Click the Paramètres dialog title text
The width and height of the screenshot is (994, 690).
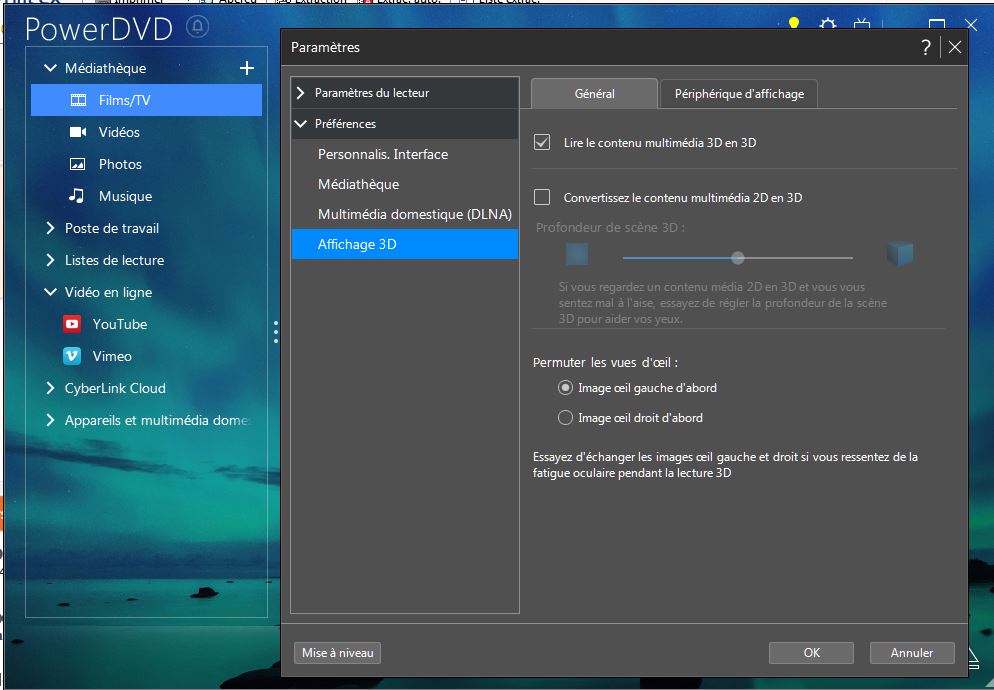click(x=325, y=47)
